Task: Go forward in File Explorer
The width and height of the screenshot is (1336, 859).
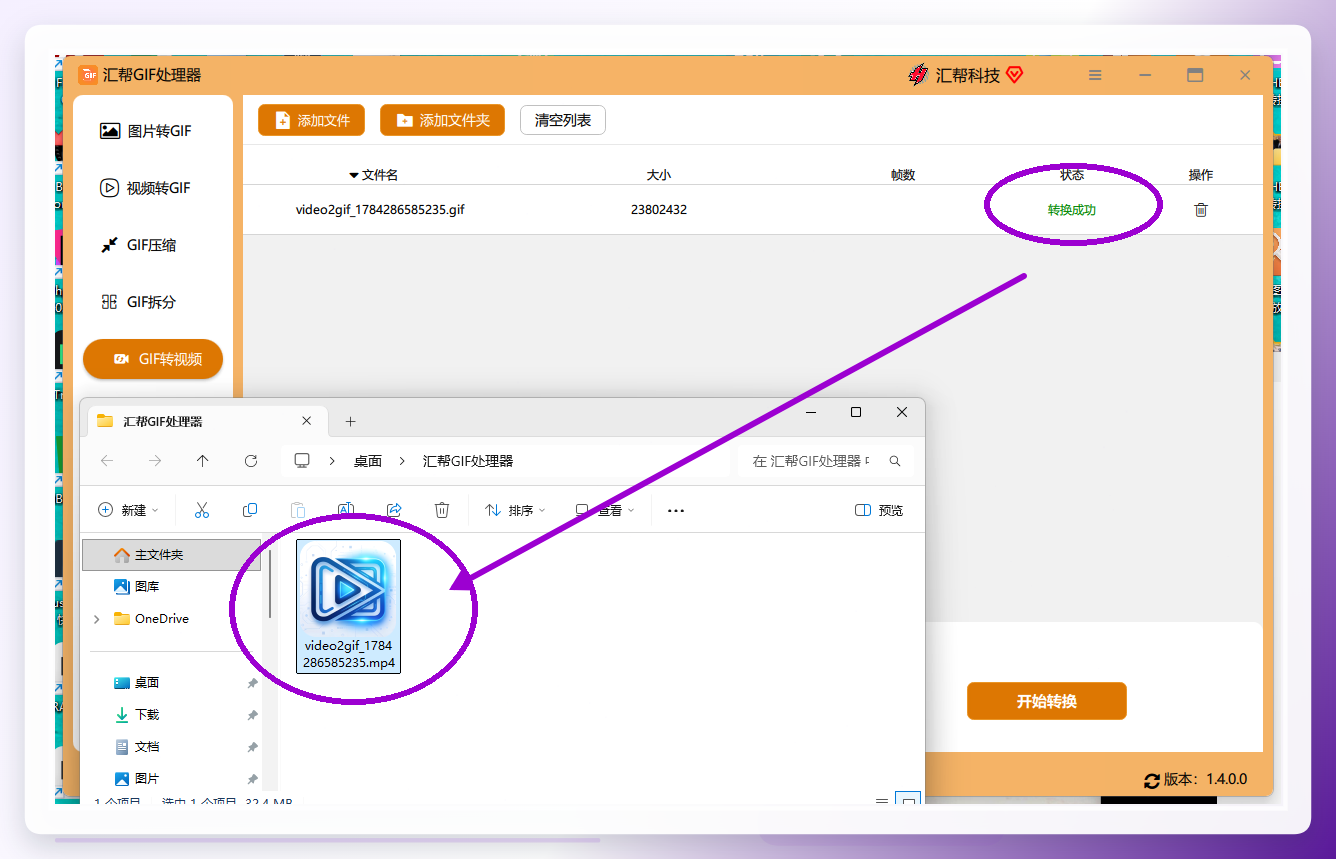Action: click(x=155, y=461)
